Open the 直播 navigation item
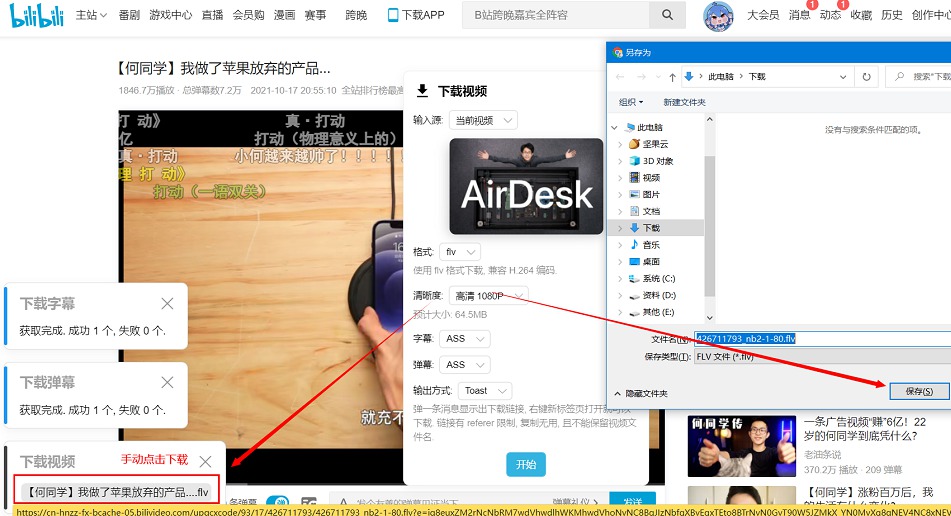This screenshot has width=951, height=516. coord(212,15)
